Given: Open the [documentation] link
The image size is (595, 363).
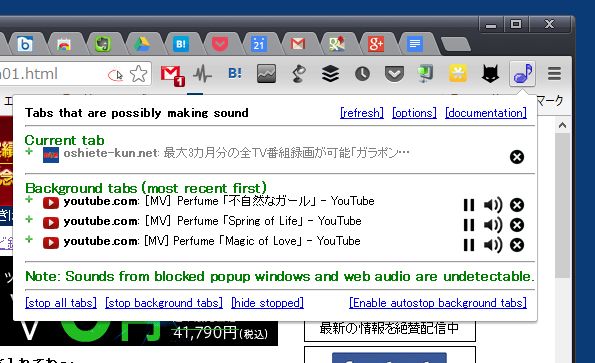Looking at the screenshot, I should pos(486,113).
